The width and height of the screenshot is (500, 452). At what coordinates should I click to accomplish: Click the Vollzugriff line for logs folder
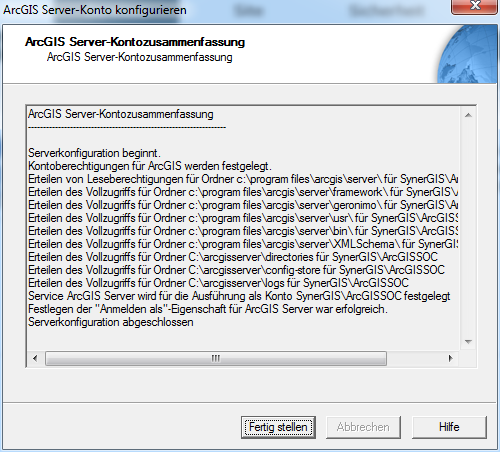(218, 283)
